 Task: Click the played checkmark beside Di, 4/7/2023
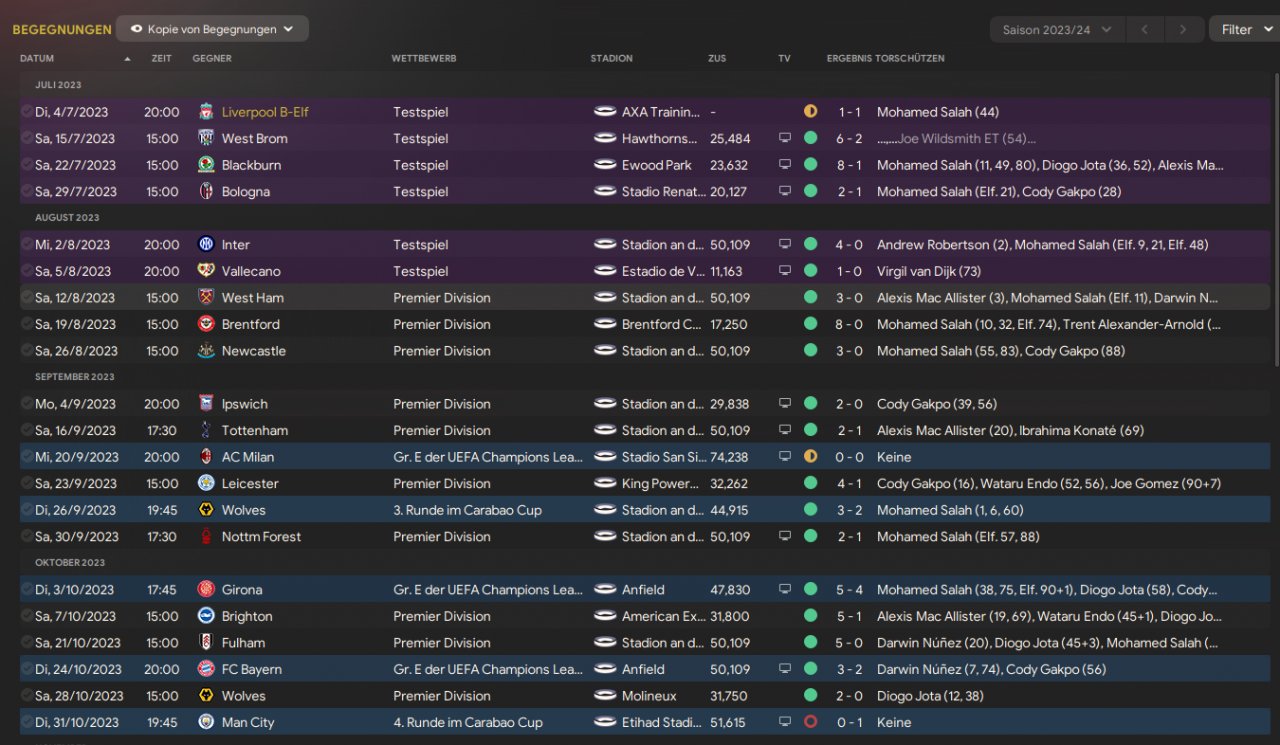point(27,112)
